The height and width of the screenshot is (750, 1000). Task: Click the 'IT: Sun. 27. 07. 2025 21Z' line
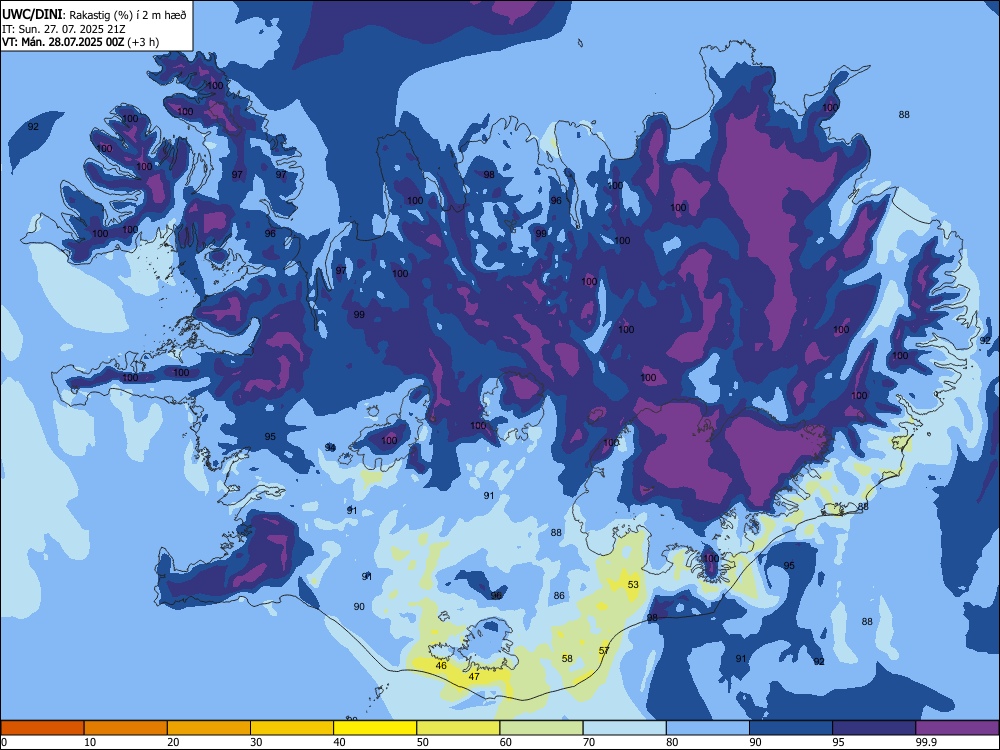pos(64,29)
